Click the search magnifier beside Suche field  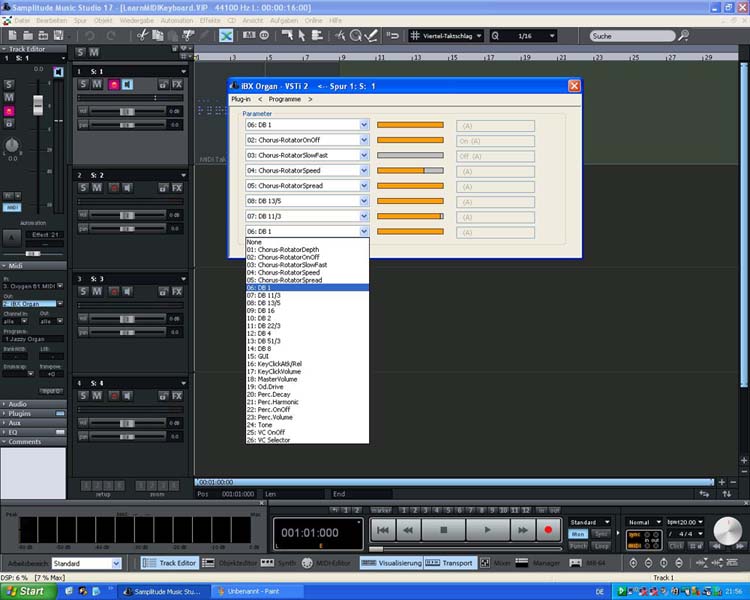[684, 35]
